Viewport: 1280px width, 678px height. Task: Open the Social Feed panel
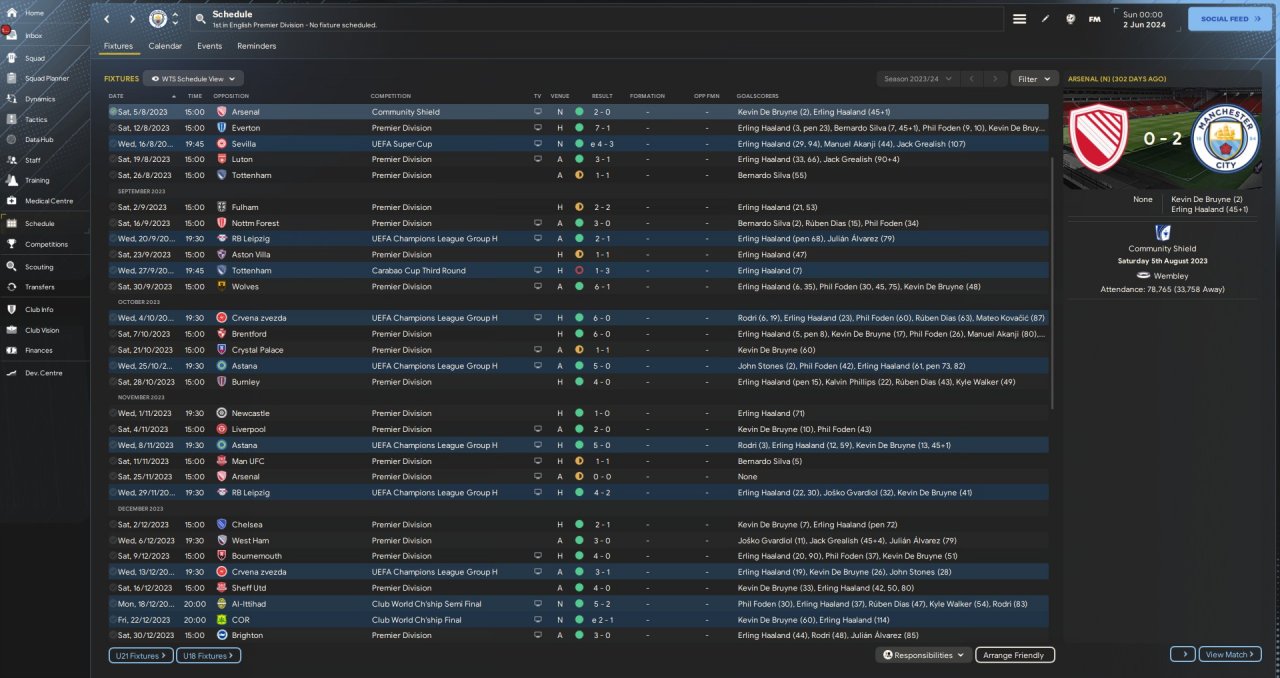click(x=1229, y=19)
